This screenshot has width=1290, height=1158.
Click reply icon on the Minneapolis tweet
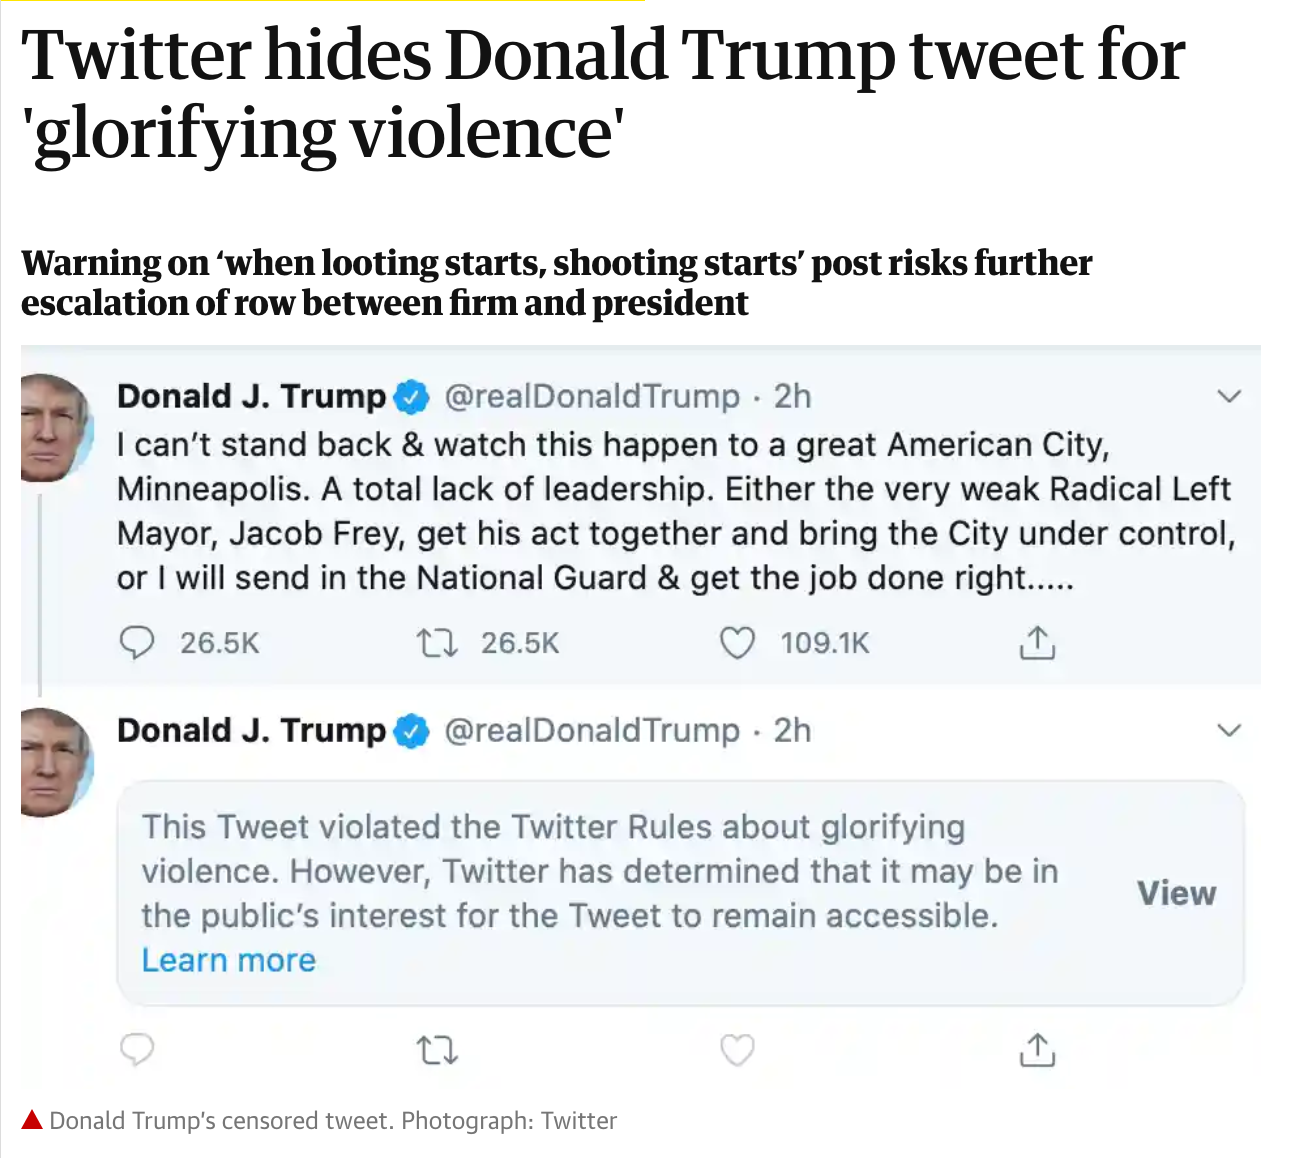(x=137, y=643)
